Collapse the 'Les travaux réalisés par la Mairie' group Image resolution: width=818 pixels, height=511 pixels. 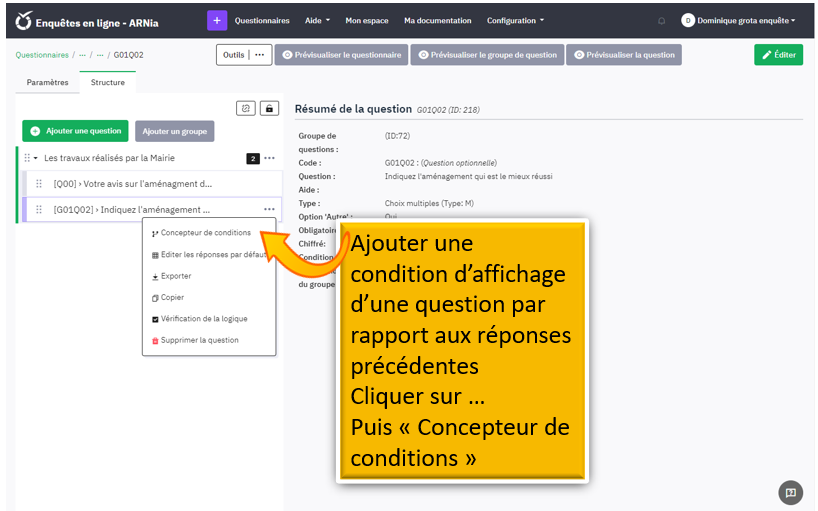[36, 158]
